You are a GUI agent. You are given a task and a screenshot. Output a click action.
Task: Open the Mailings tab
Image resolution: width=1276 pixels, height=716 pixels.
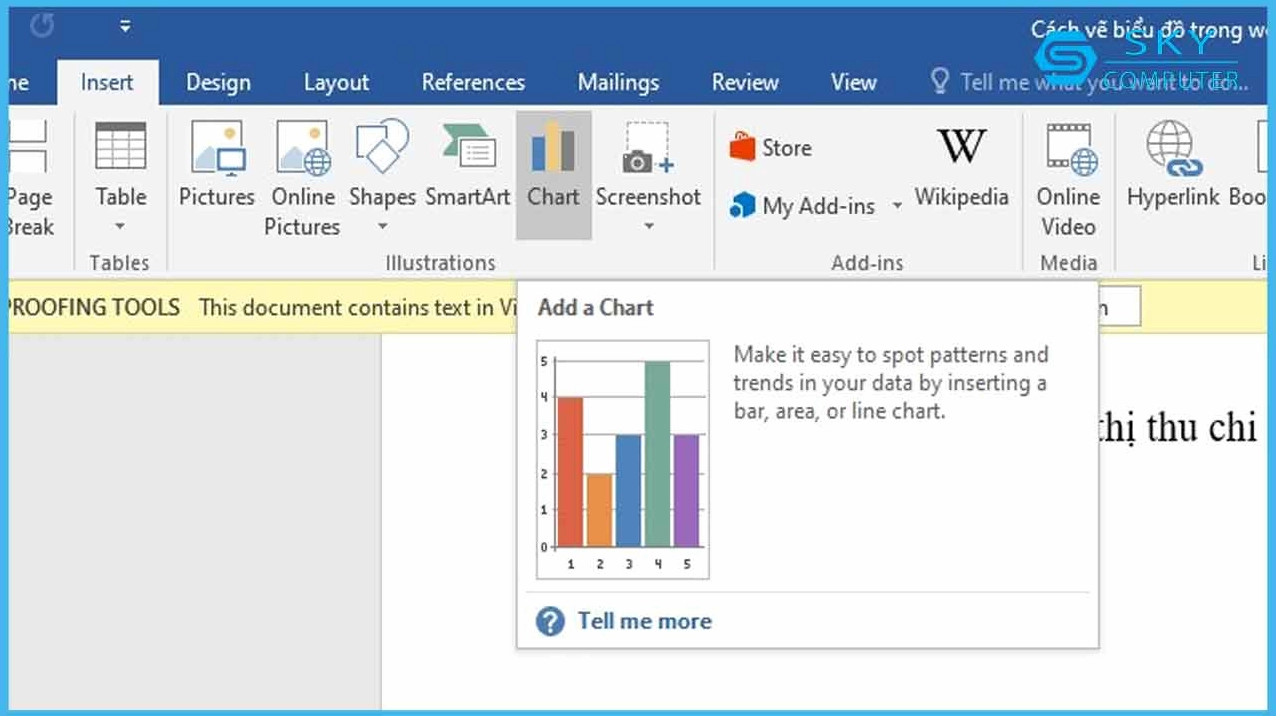[618, 82]
